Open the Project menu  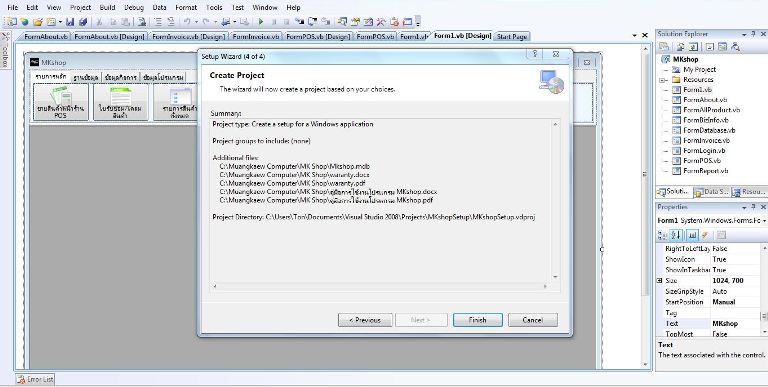coord(80,7)
